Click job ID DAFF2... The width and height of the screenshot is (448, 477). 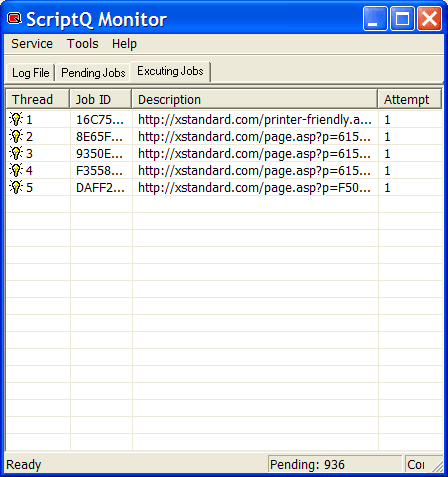(100, 188)
